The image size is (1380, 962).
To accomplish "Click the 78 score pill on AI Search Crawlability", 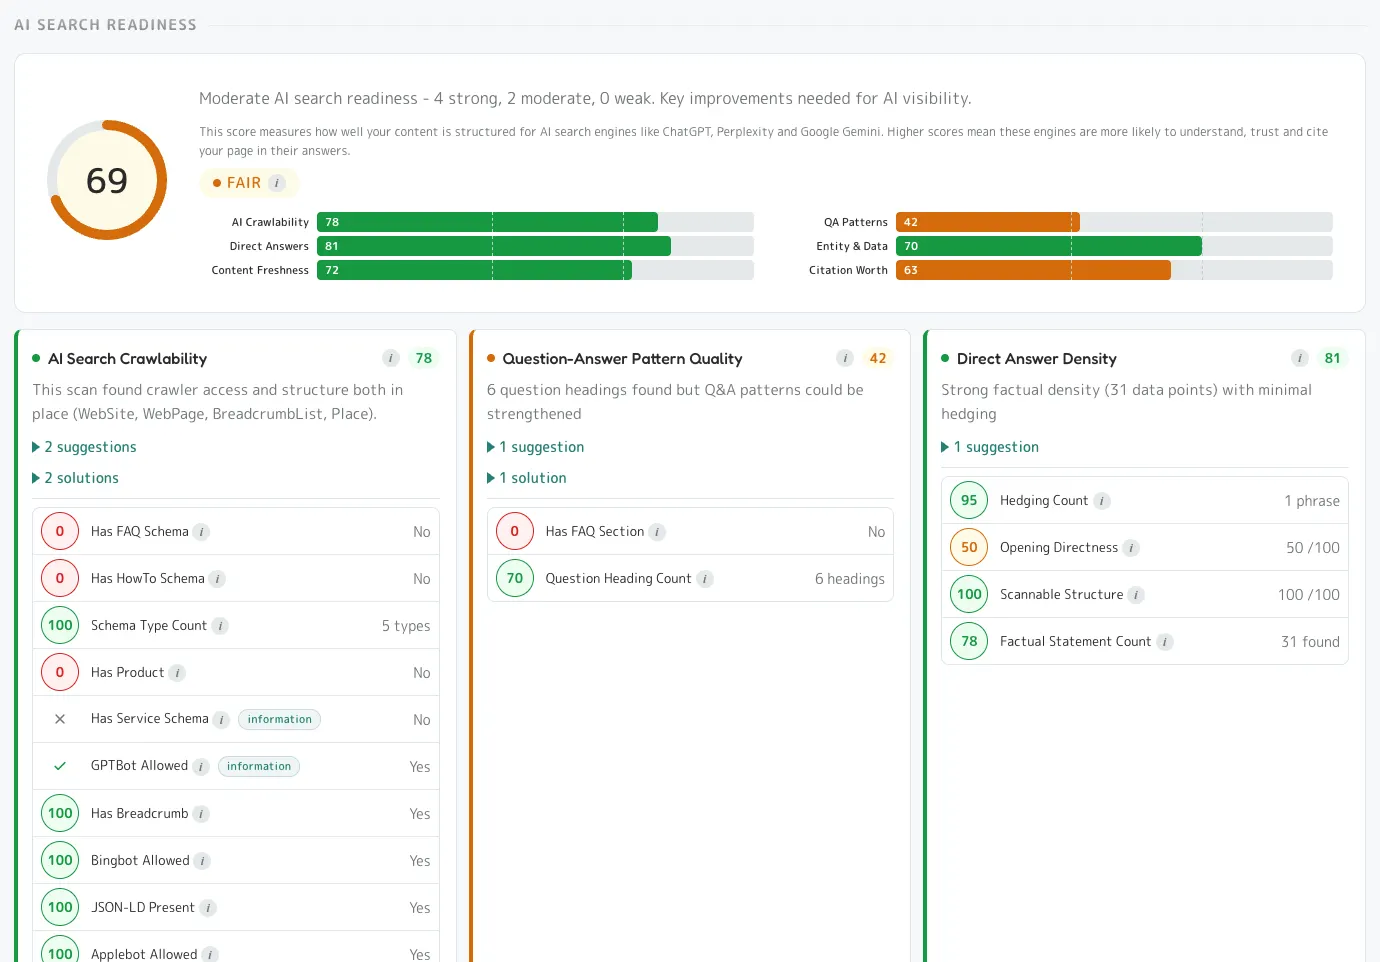I will (x=424, y=358).
